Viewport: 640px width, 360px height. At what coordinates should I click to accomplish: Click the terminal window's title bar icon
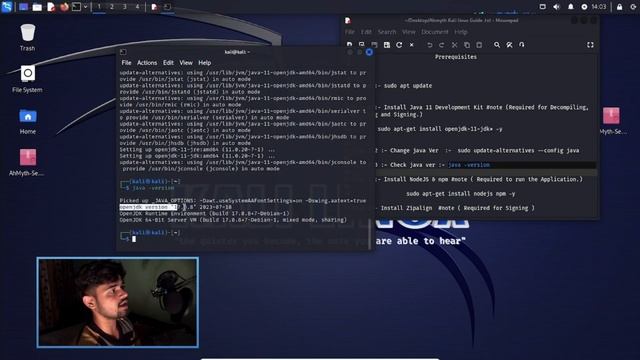(123, 52)
